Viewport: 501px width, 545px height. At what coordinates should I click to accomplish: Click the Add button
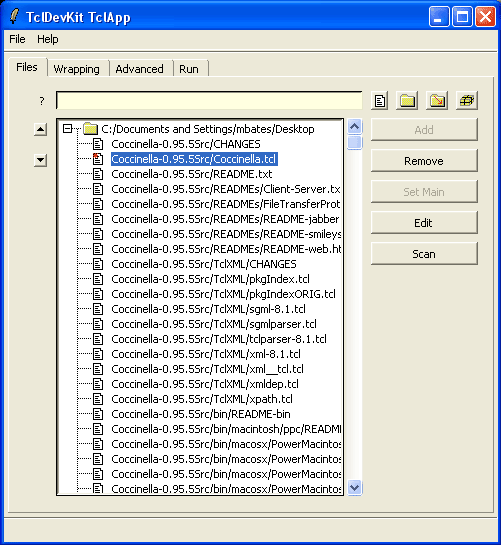[424, 130]
